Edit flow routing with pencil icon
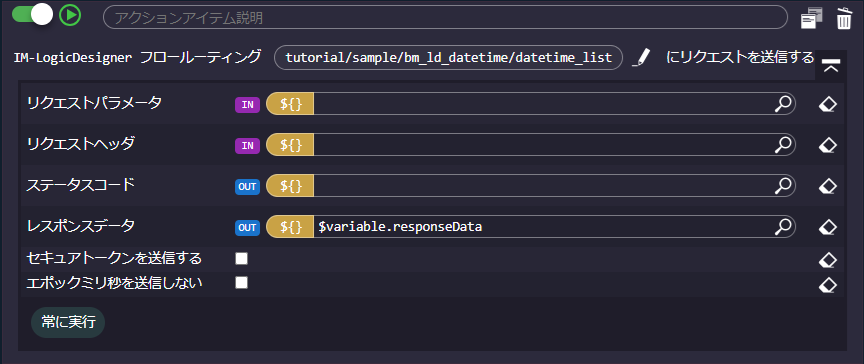 (641, 58)
